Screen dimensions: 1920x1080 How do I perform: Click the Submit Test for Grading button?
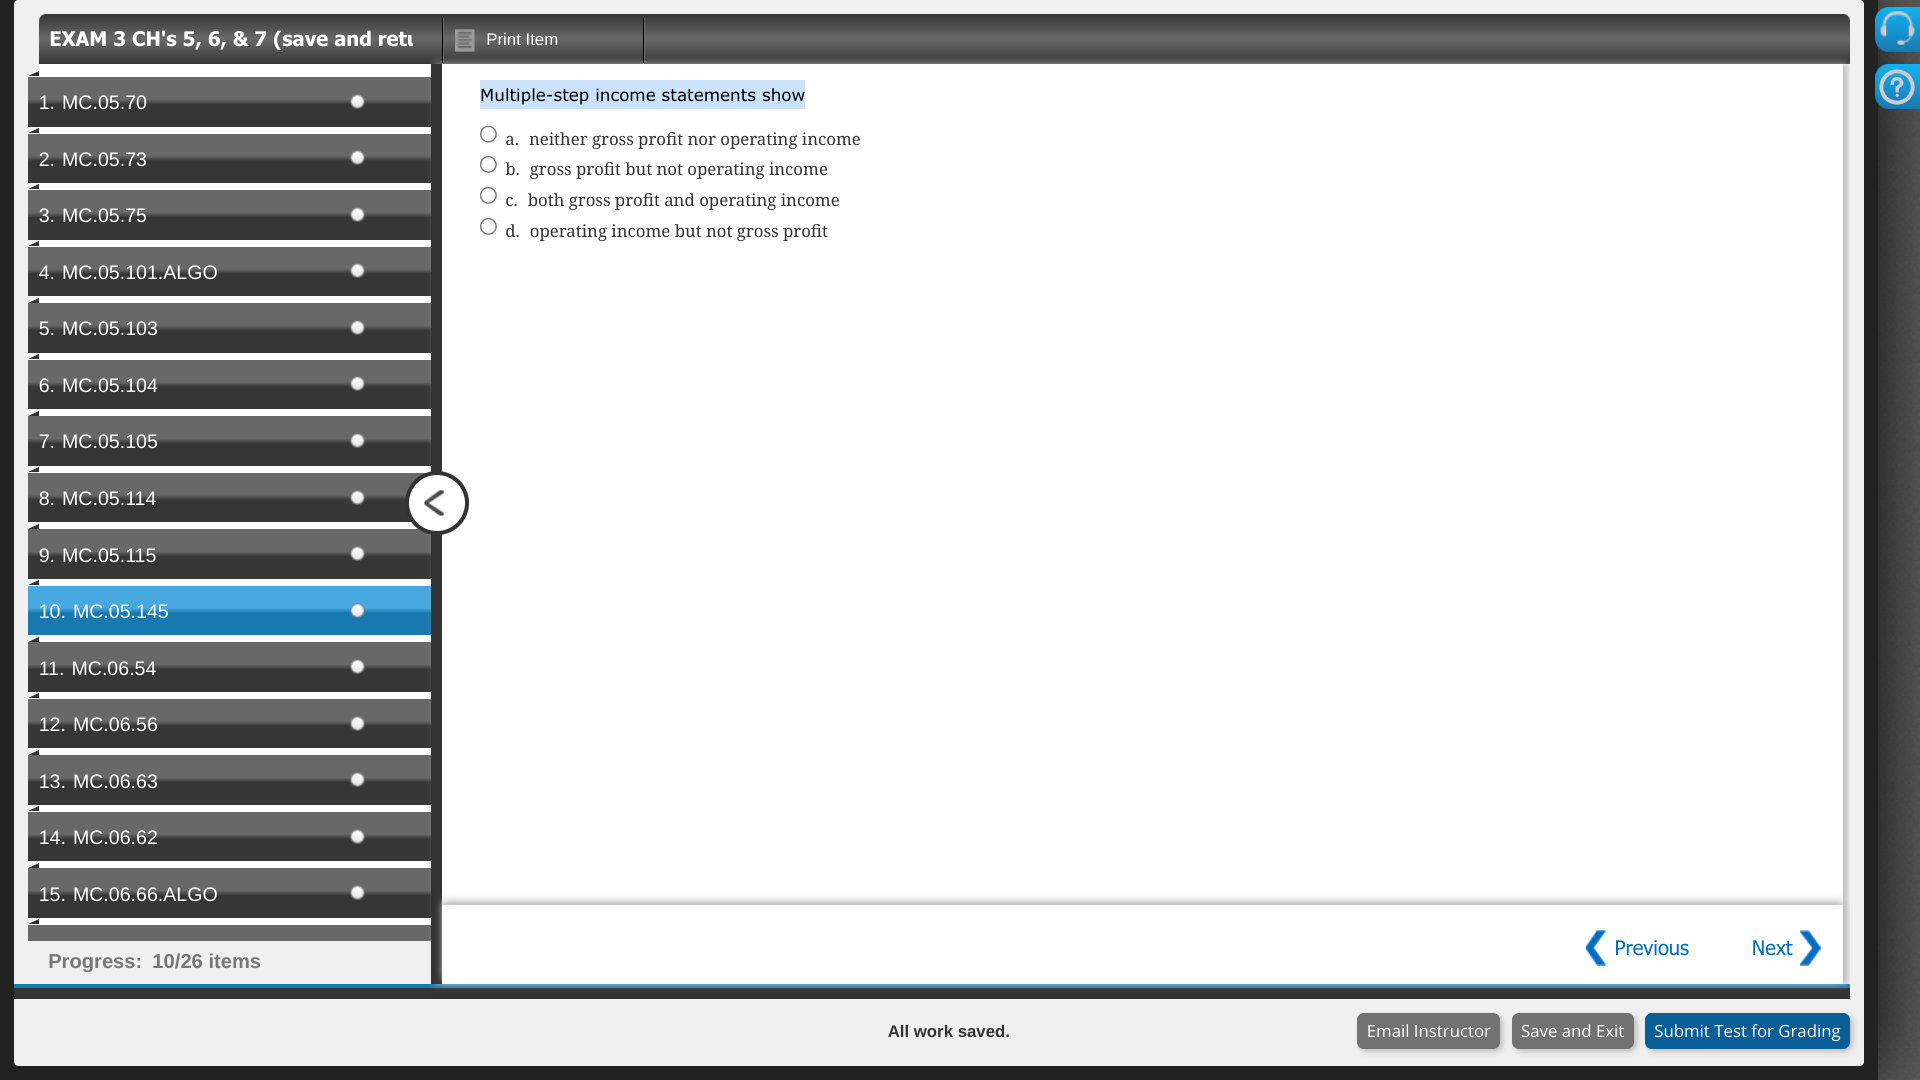[x=1747, y=1031]
